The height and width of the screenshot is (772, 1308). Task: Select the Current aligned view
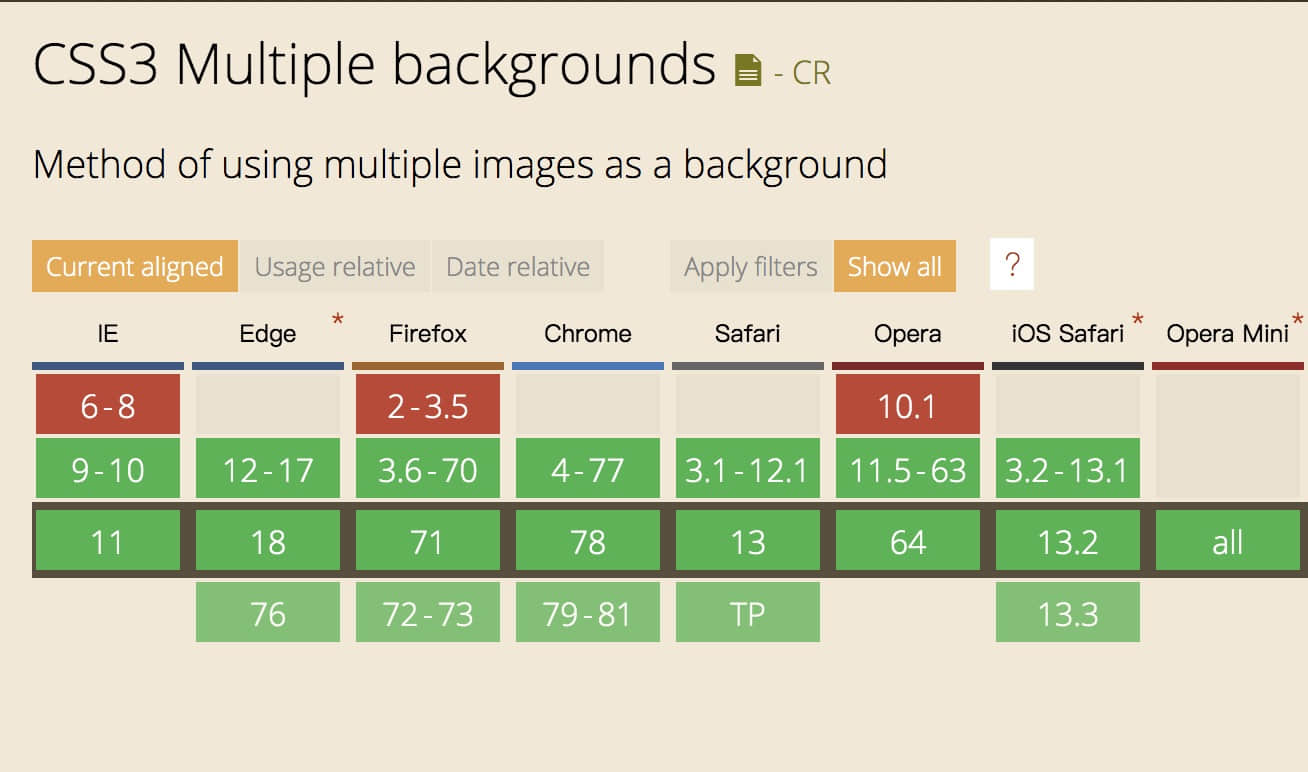[x=135, y=266]
